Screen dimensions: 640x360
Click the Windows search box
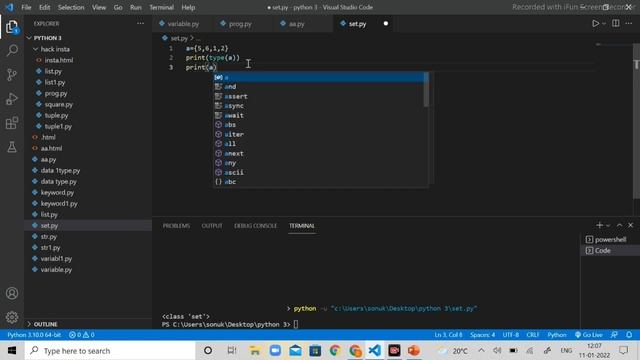coord(110,351)
